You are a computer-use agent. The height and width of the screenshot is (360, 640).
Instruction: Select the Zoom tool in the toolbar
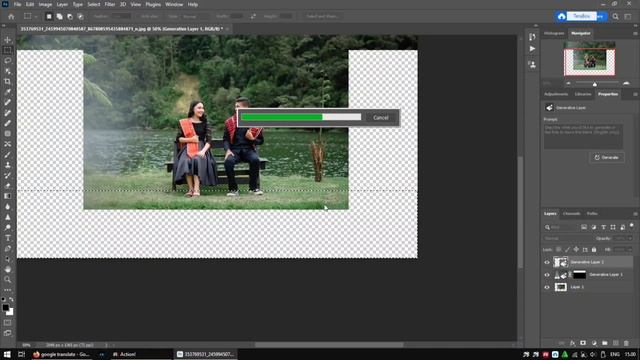click(8, 280)
